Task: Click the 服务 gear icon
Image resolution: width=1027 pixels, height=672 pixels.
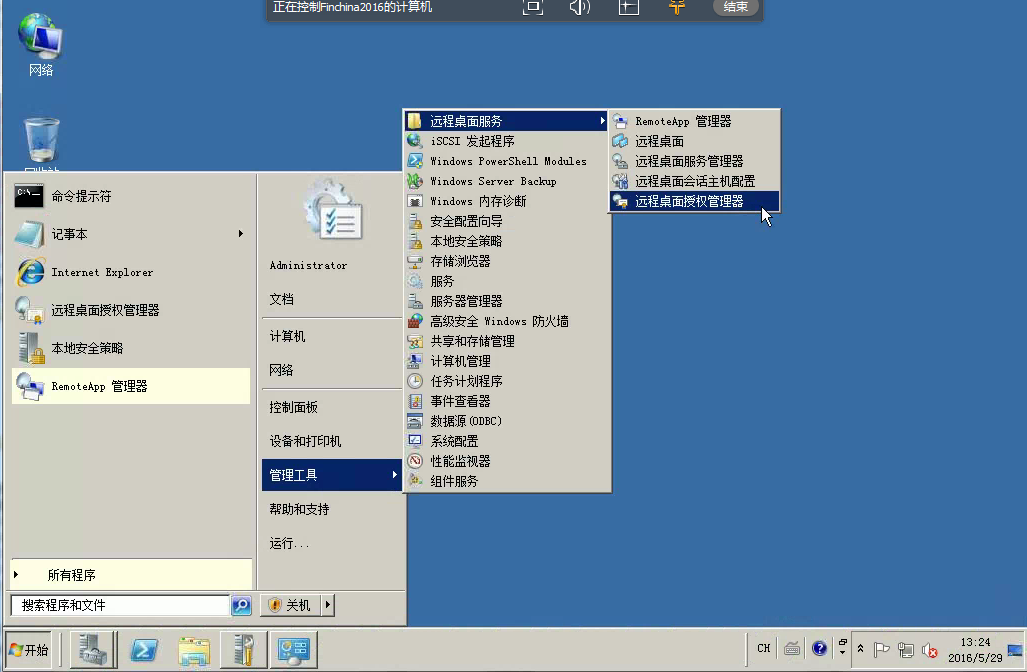Action: pos(415,281)
